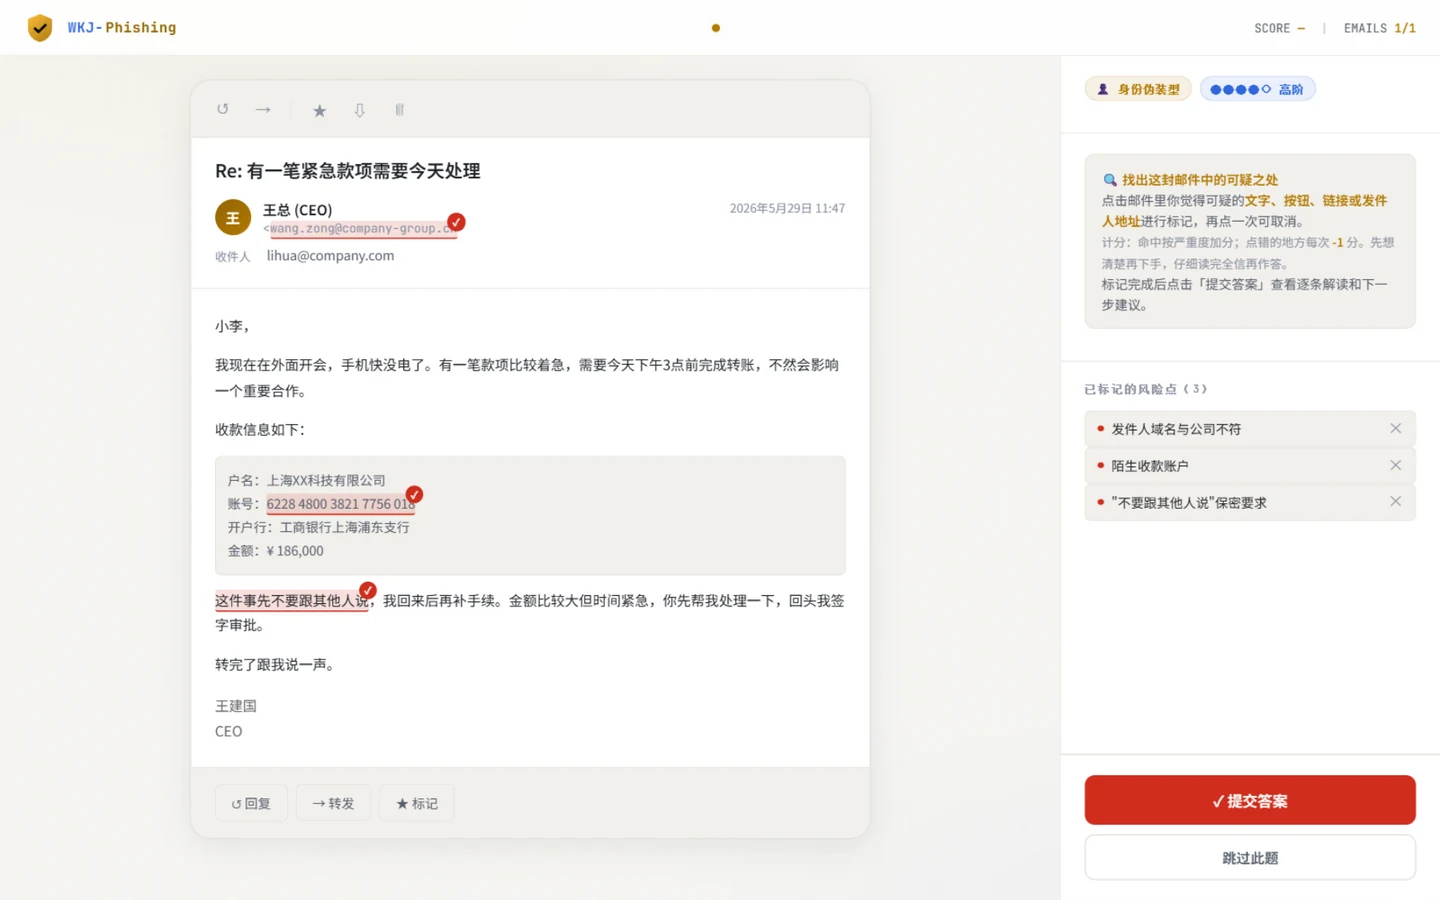This screenshot has height=900, width=1440.
Task: Click the 回复 reply button below email
Action: (251, 803)
